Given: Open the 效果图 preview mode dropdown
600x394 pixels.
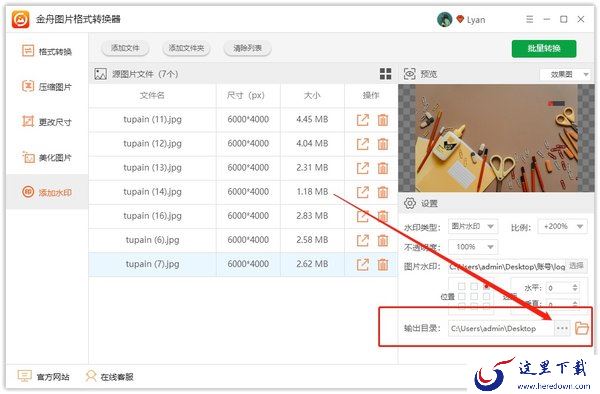Looking at the screenshot, I should coord(565,74).
